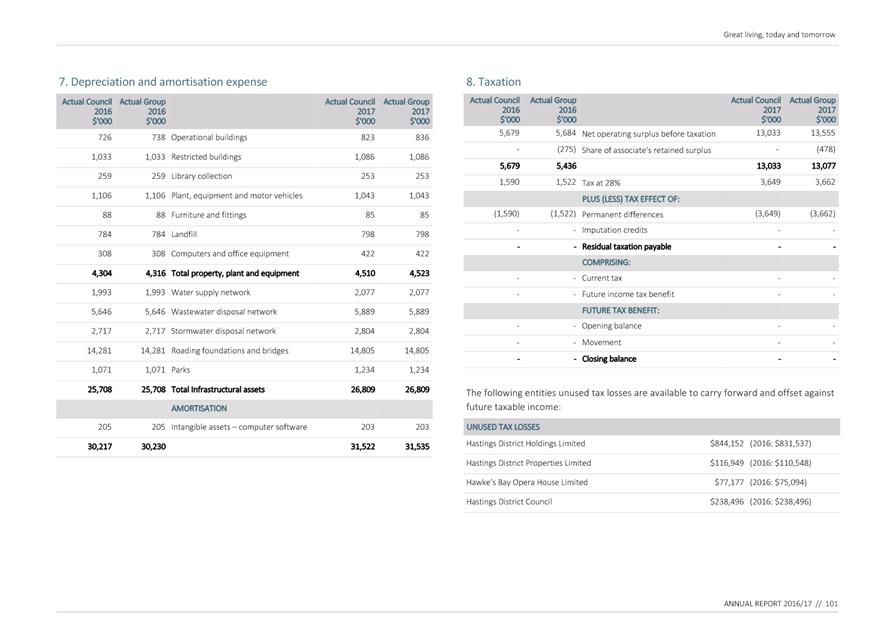Click 'Hawke's Bay Opera House Limited' entry
Image resolution: width=895 pixels, height=638 pixels.
[x=527, y=483]
